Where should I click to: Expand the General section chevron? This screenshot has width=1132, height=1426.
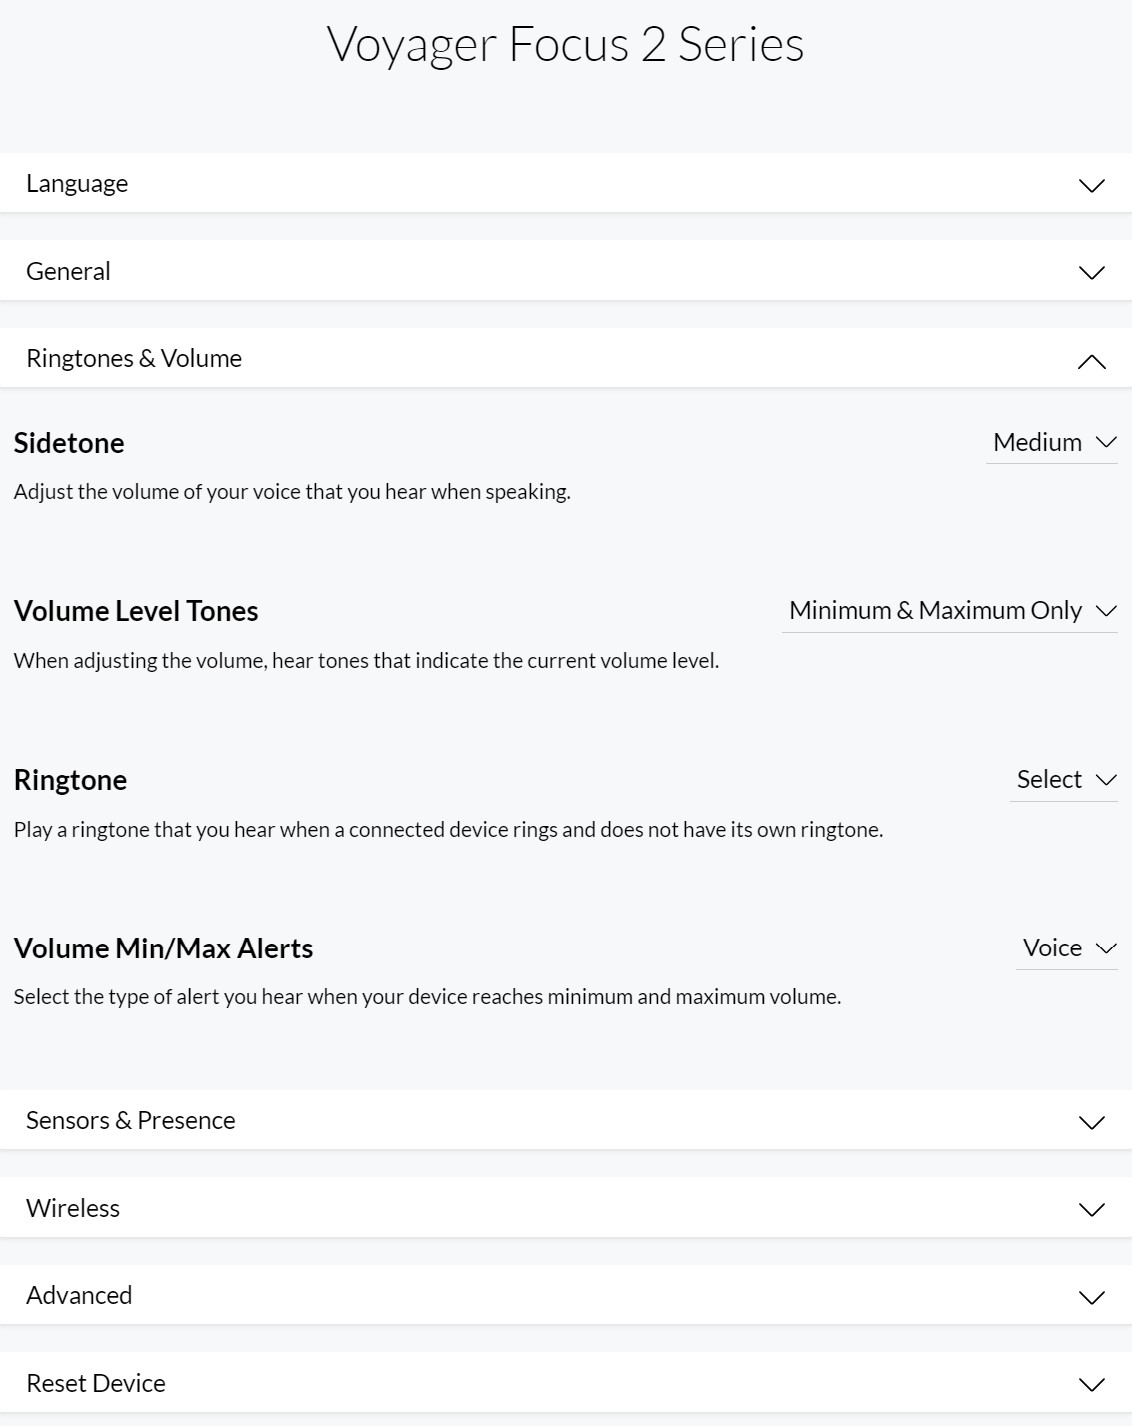click(x=1091, y=272)
